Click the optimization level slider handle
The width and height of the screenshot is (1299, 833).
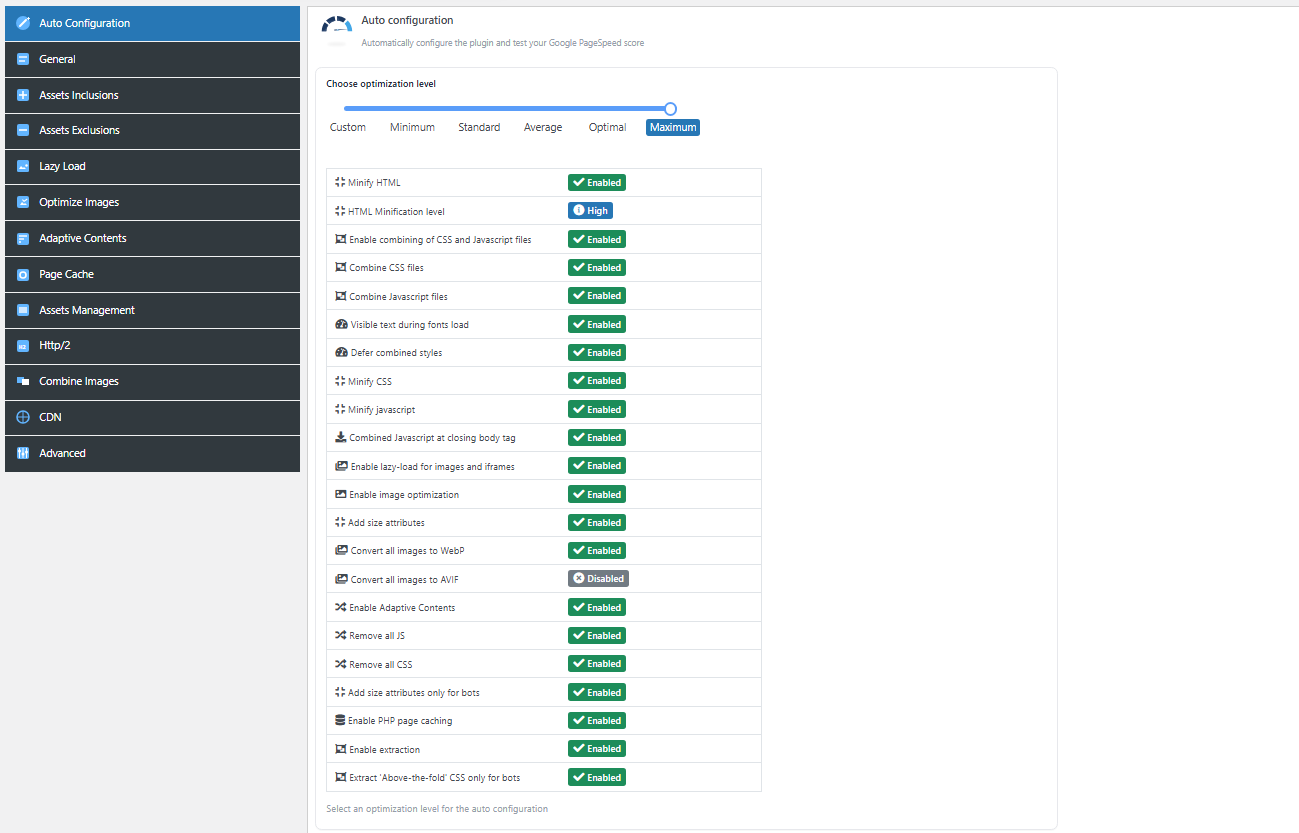pyautogui.click(x=669, y=108)
